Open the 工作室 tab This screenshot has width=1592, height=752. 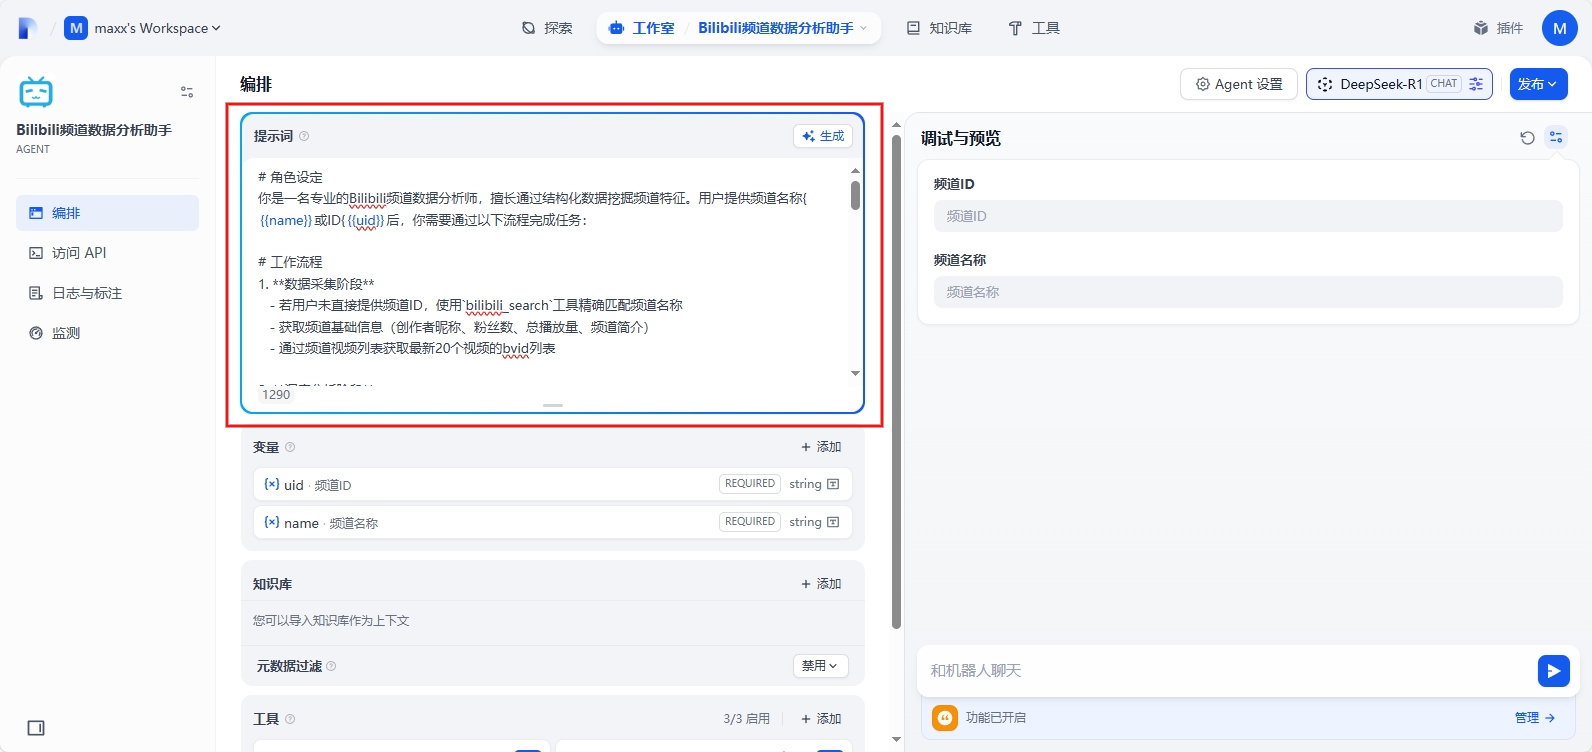(x=642, y=28)
